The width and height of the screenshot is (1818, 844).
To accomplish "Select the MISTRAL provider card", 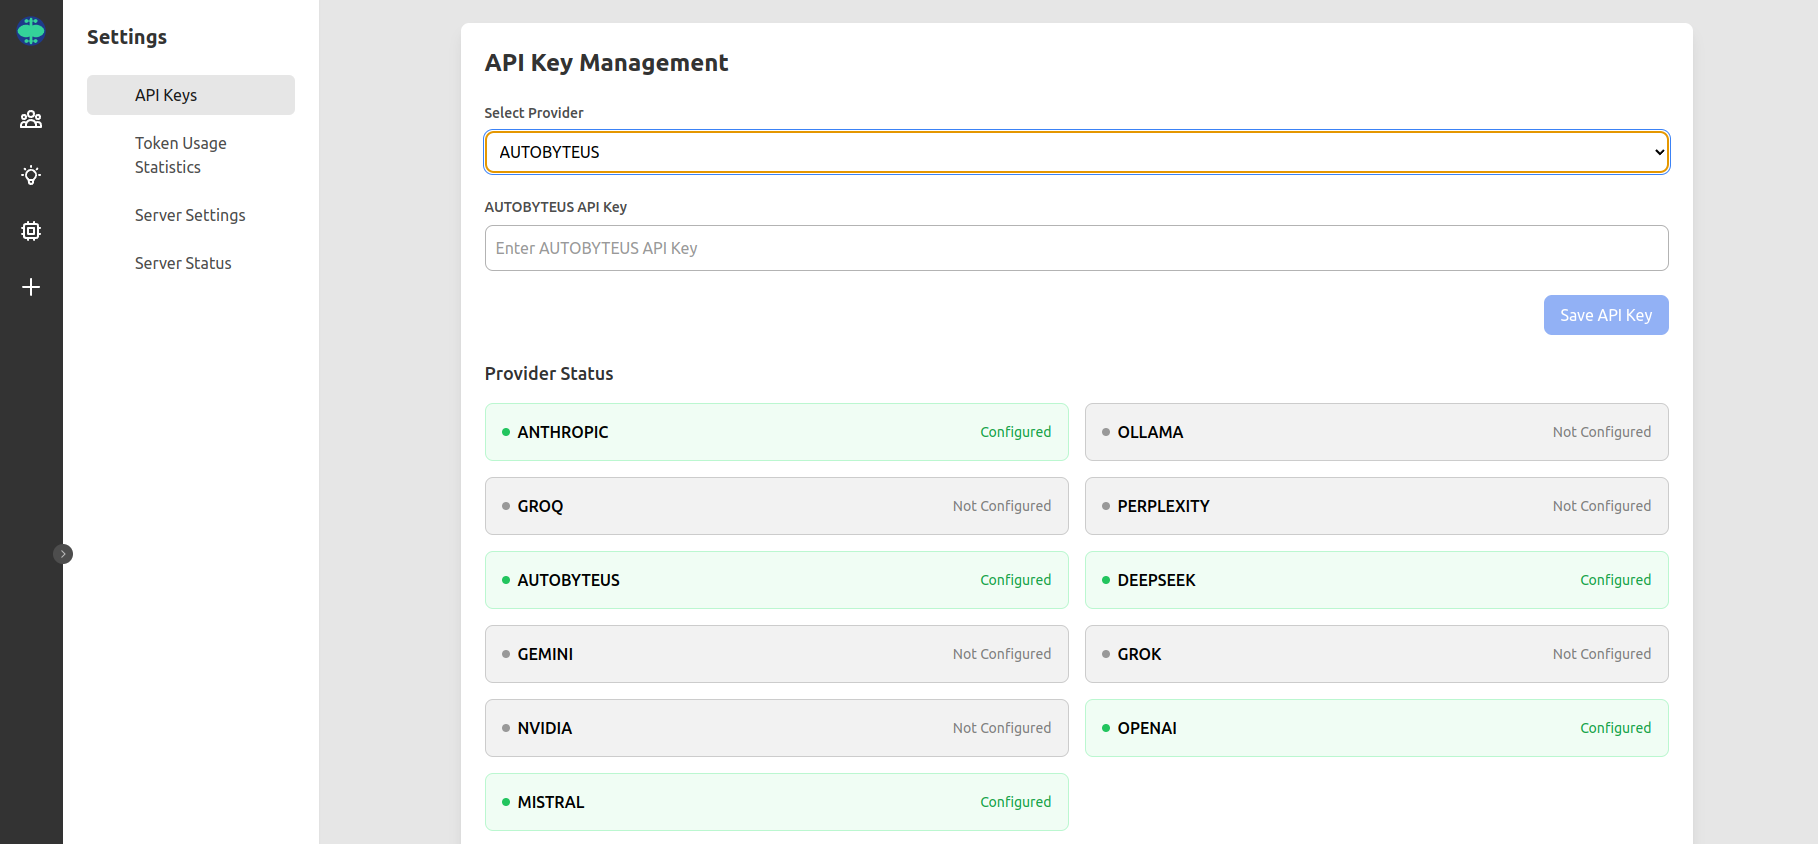I will pyautogui.click(x=777, y=802).
